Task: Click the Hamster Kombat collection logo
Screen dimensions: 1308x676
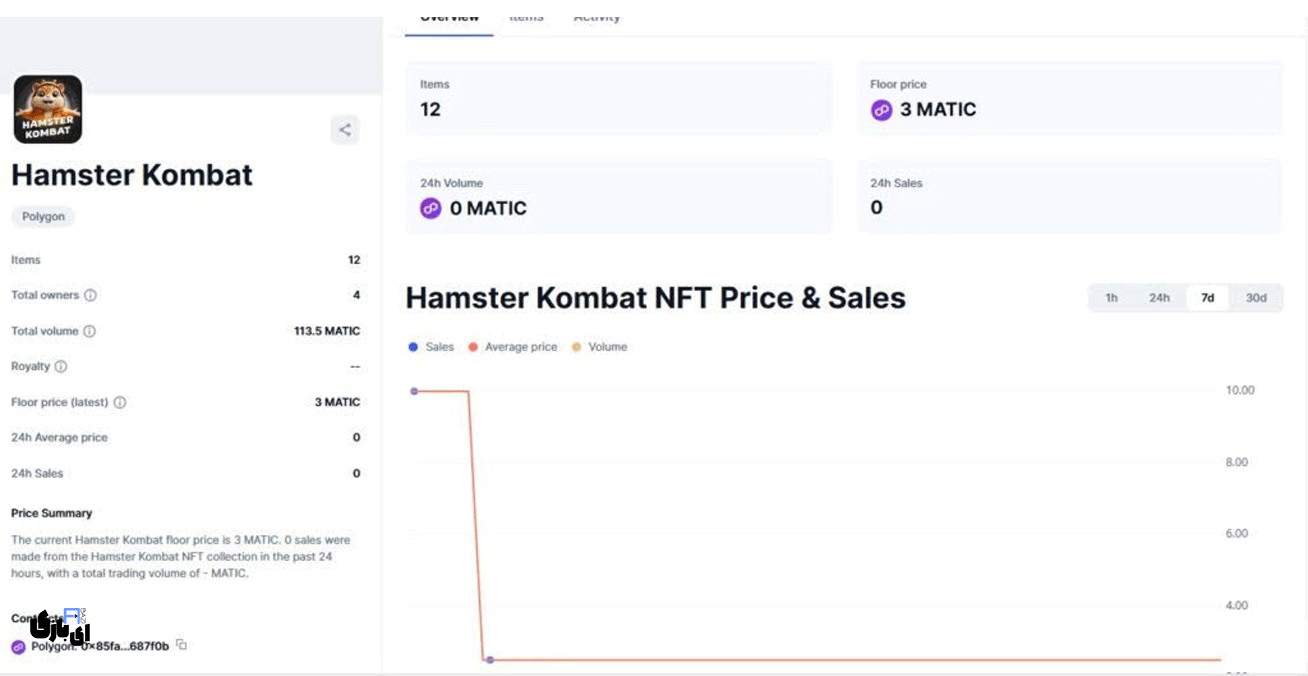Action: coord(48,109)
